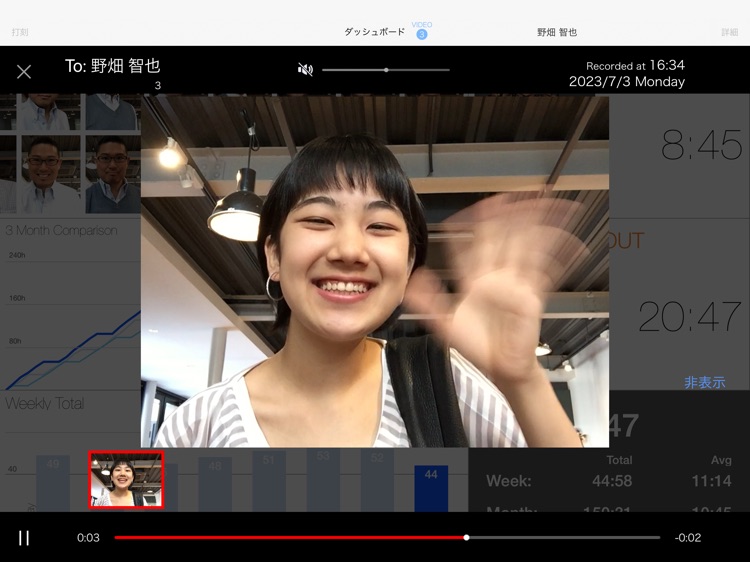Click the recorded date 2023/7/3 Monday
750x562 pixels.
coord(627,82)
